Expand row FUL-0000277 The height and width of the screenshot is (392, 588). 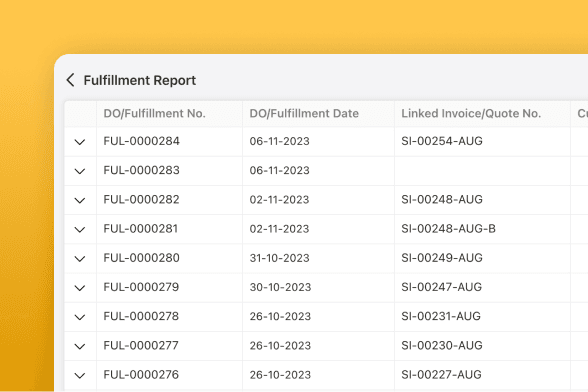(x=80, y=346)
